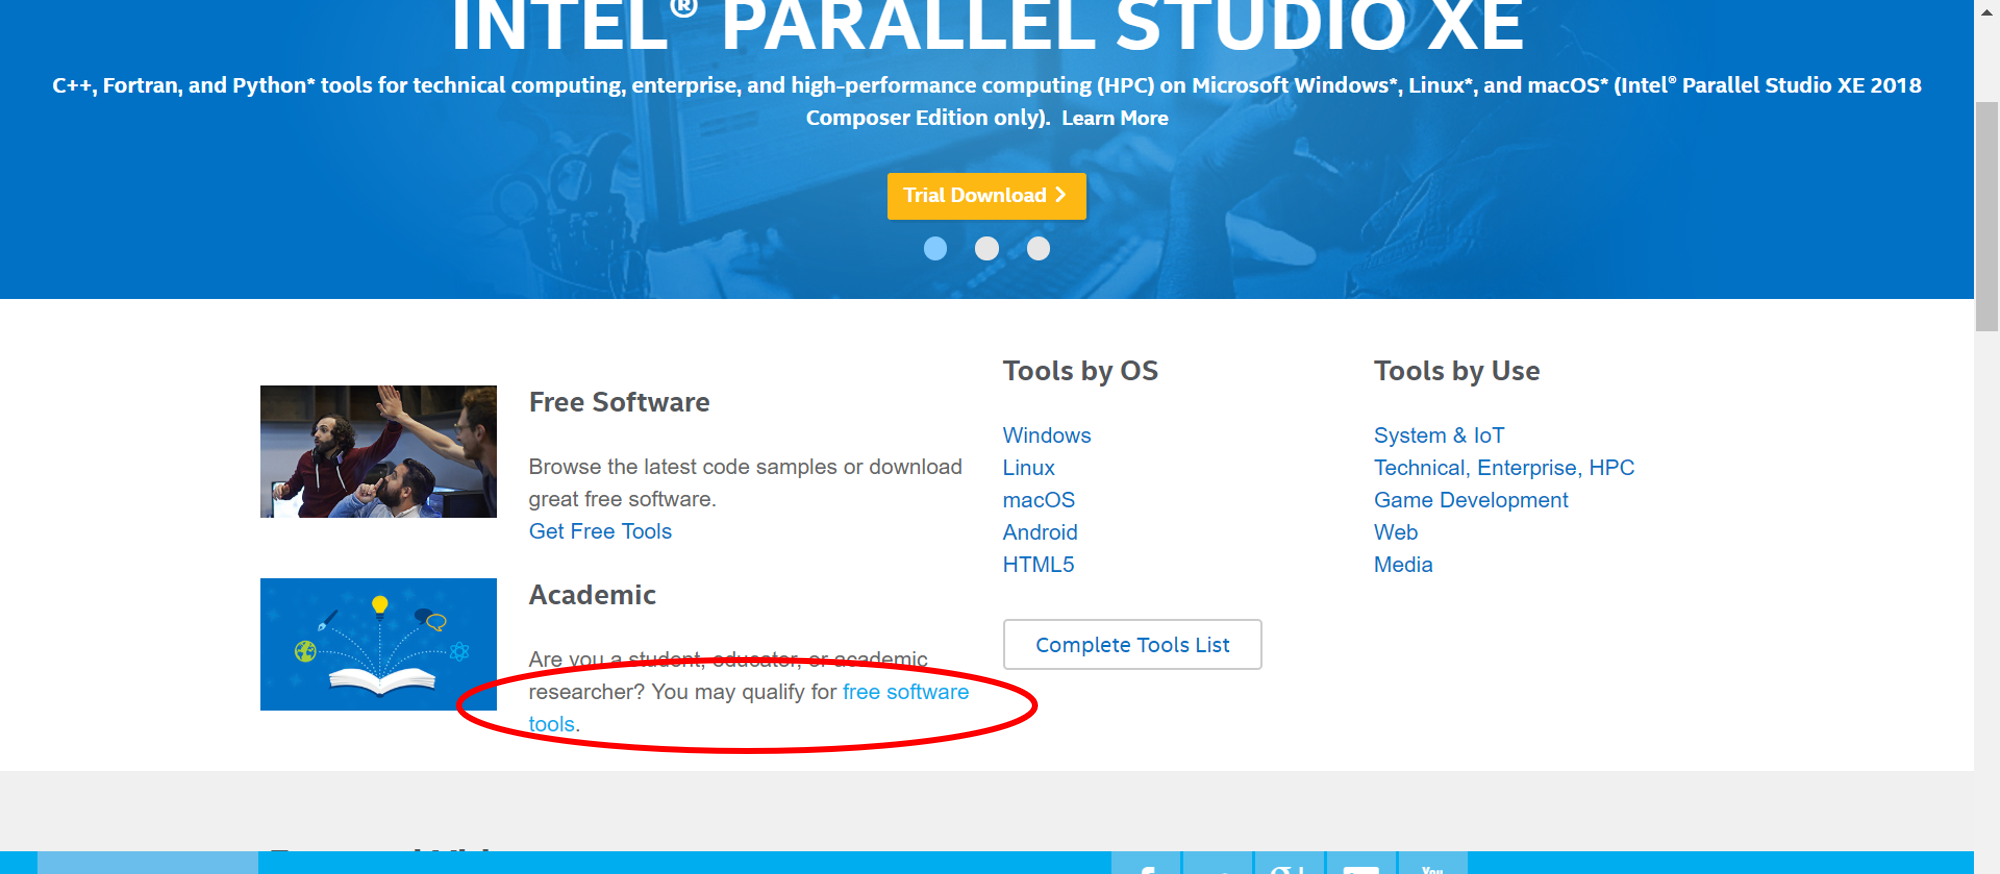Open the Academic open-book illustration thumbnail
This screenshot has width=2000, height=874.
[x=378, y=644]
